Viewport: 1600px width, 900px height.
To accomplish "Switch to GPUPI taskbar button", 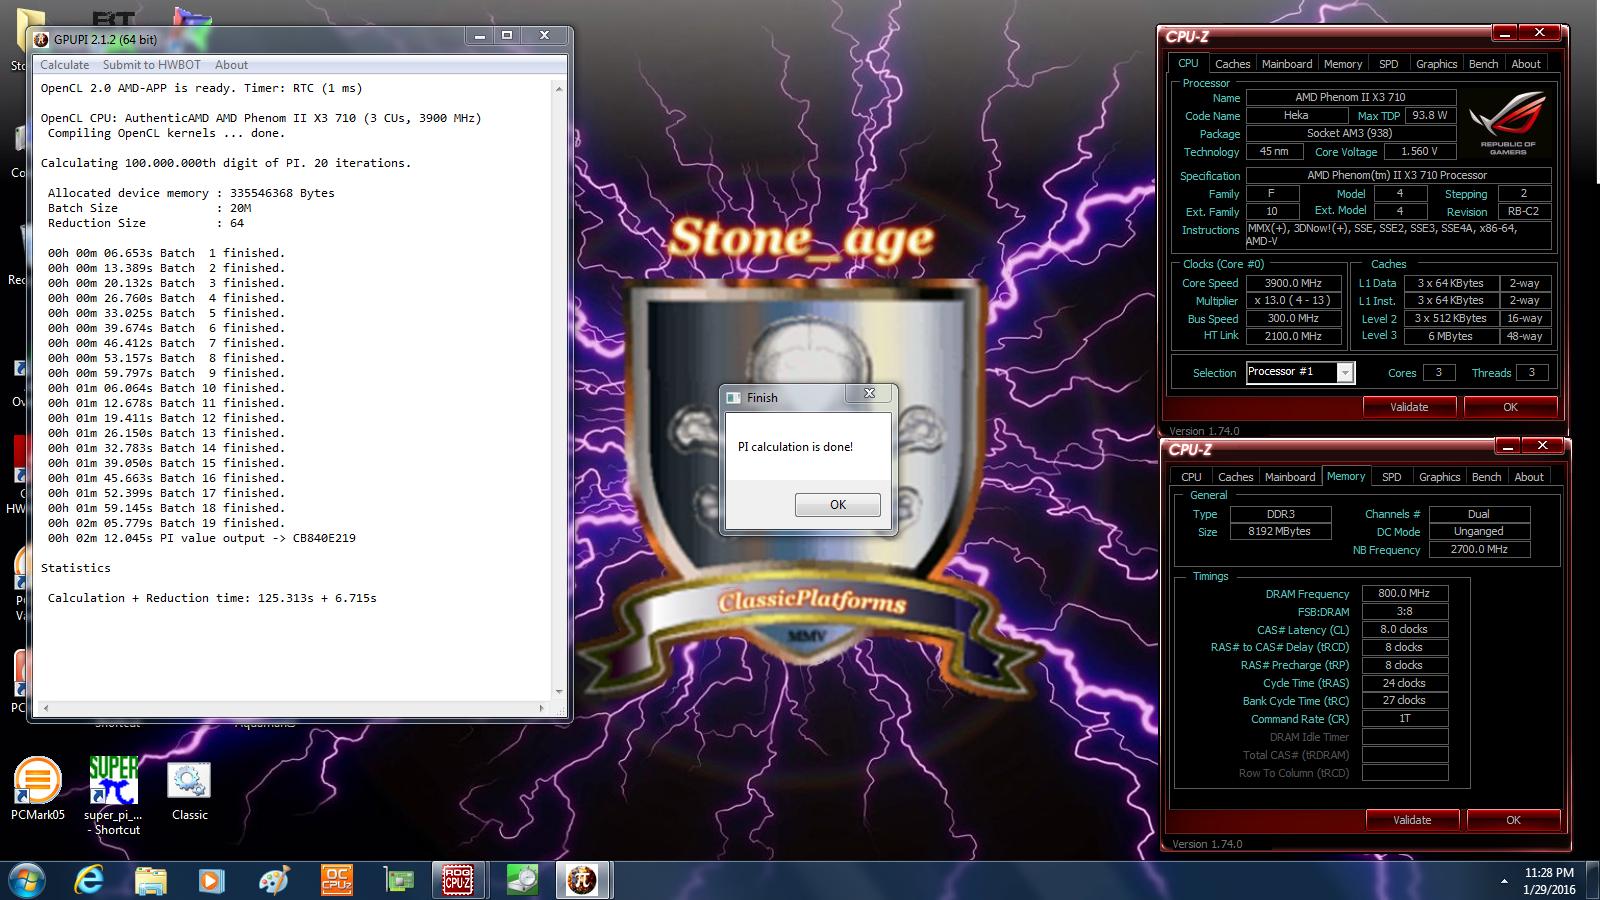I will click(x=582, y=880).
